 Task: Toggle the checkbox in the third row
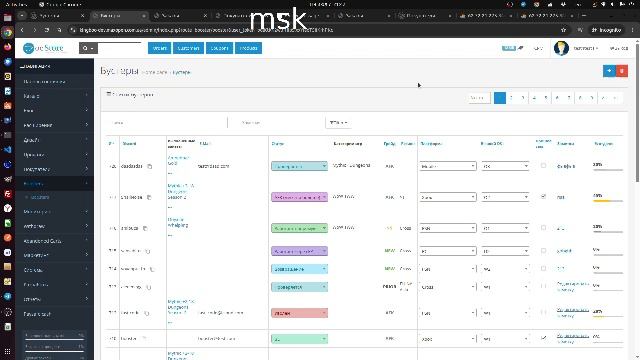543,228
